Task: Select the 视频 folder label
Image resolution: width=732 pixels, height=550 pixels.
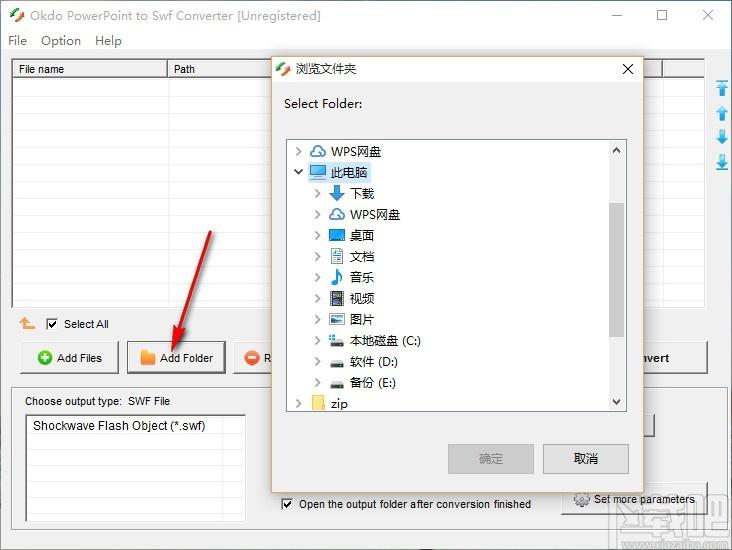Action: pos(362,298)
